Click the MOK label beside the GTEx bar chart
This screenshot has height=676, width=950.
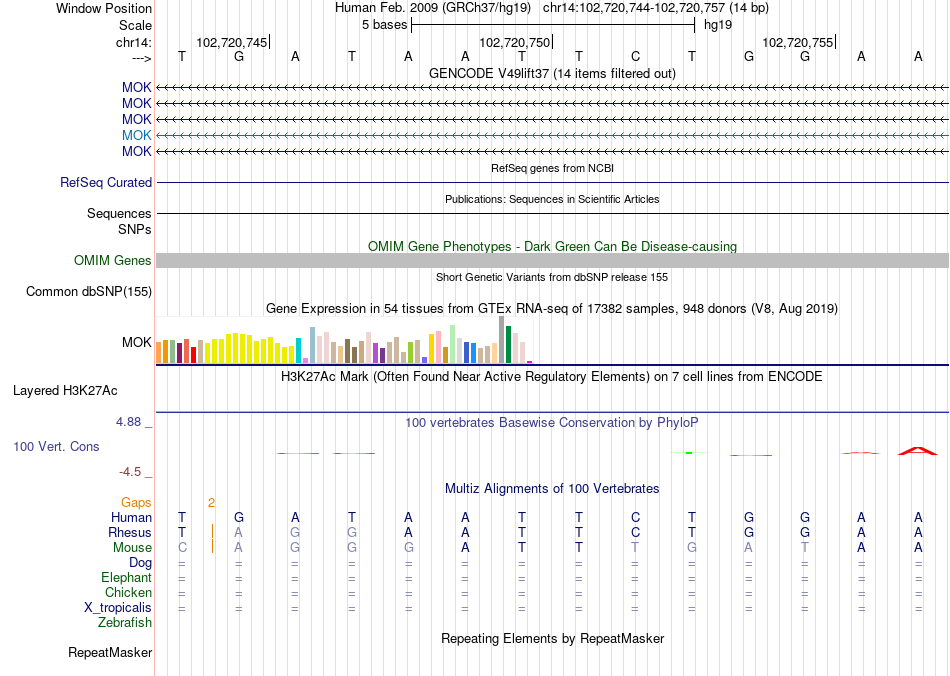point(136,342)
